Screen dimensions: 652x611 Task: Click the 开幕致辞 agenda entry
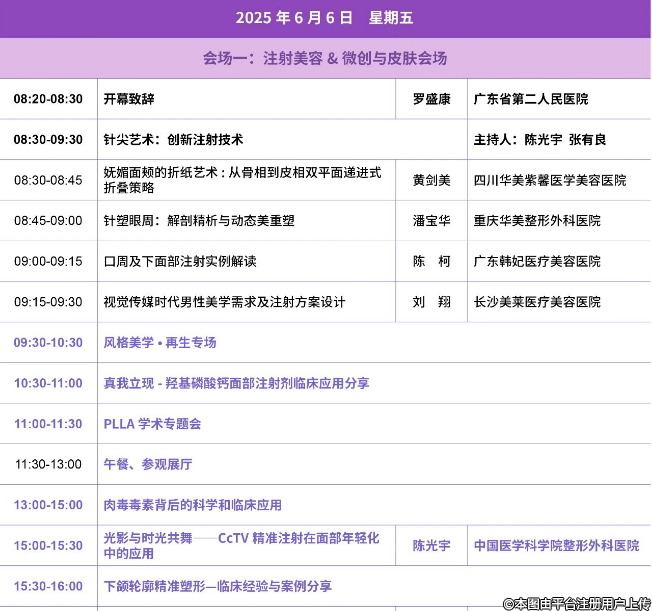[x=129, y=99]
